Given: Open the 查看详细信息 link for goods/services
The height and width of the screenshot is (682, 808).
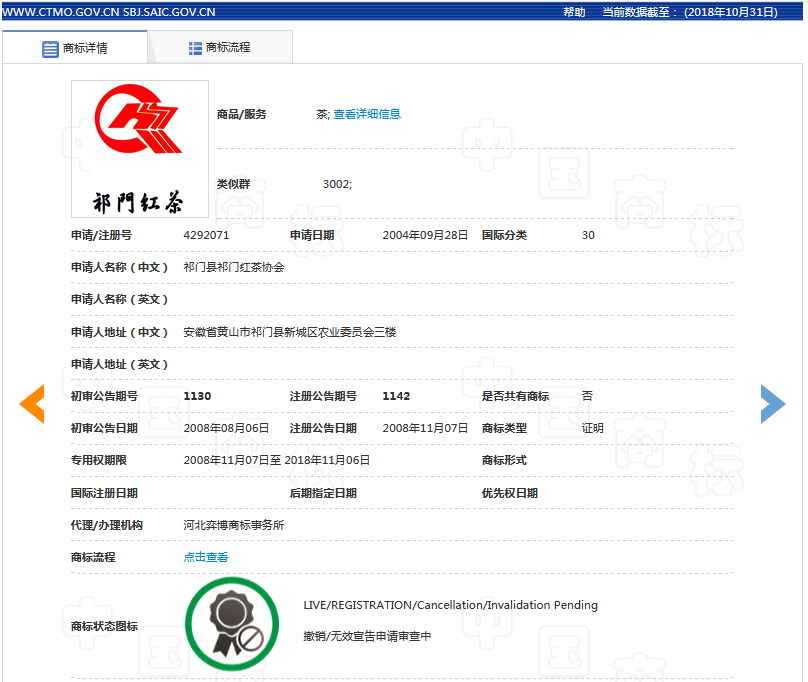Looking at the screenshot, I should pyautogui.click(x=367, y=114).
